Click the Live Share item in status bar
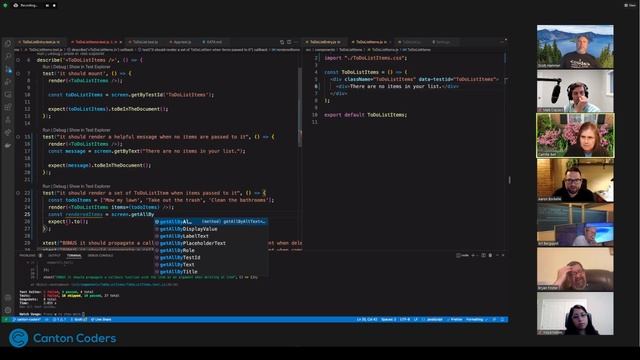Viewport: 640px width, 360px height. [101, 320]
